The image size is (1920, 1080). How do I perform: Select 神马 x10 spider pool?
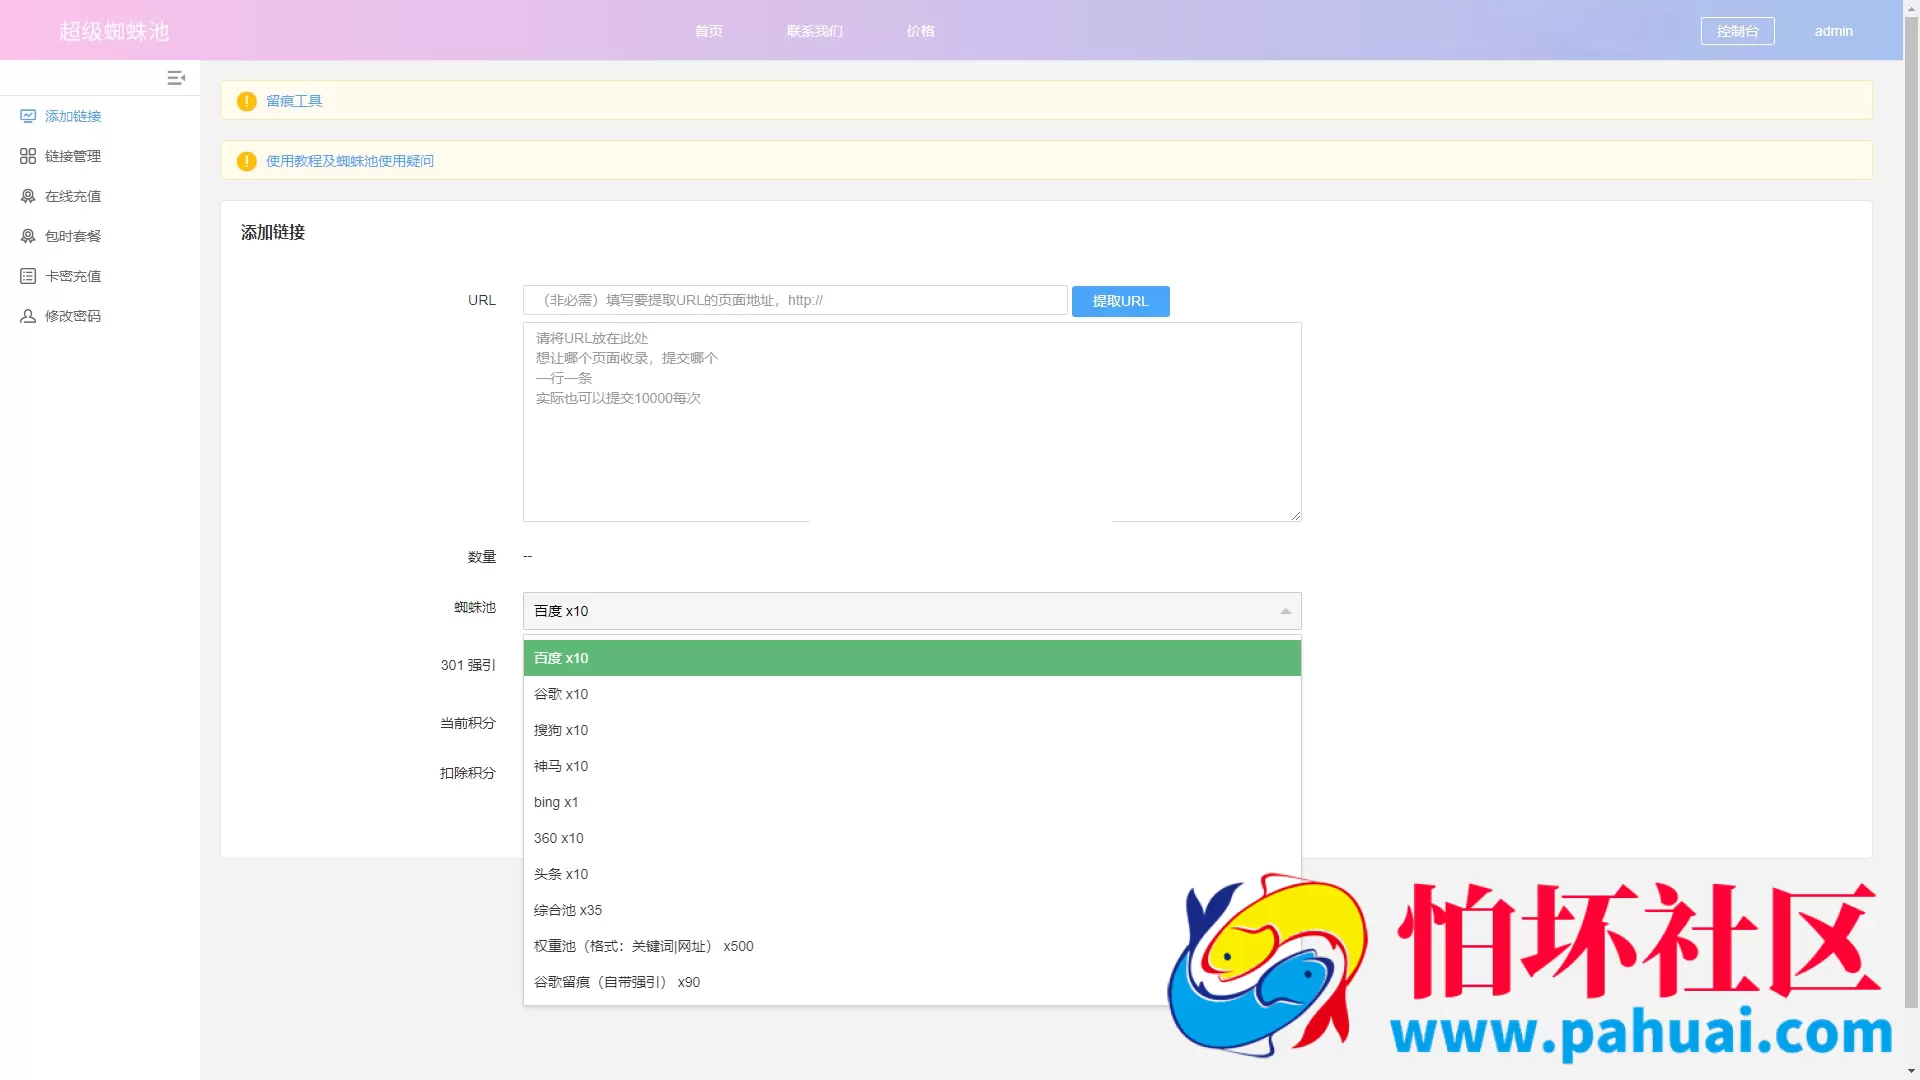click(x=561, y=766)
